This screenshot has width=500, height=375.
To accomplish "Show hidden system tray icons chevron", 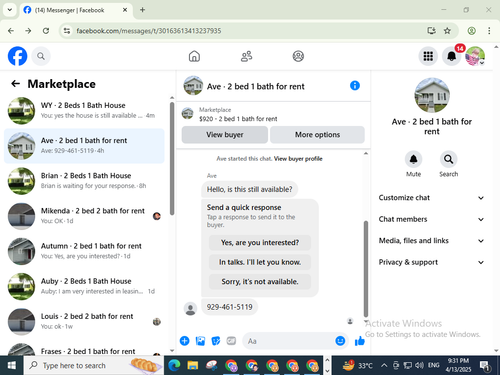I will coord(384,366).
